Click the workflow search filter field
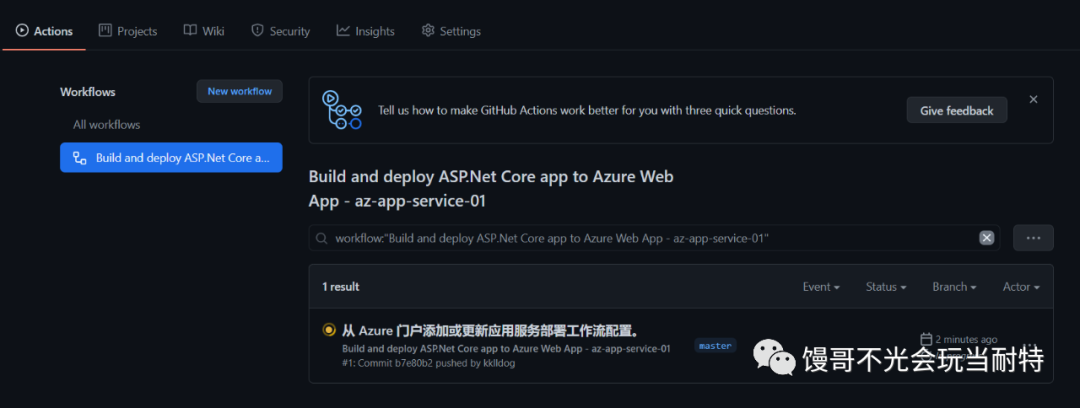This screenshot has height=408, width=1080. [654, 238]
